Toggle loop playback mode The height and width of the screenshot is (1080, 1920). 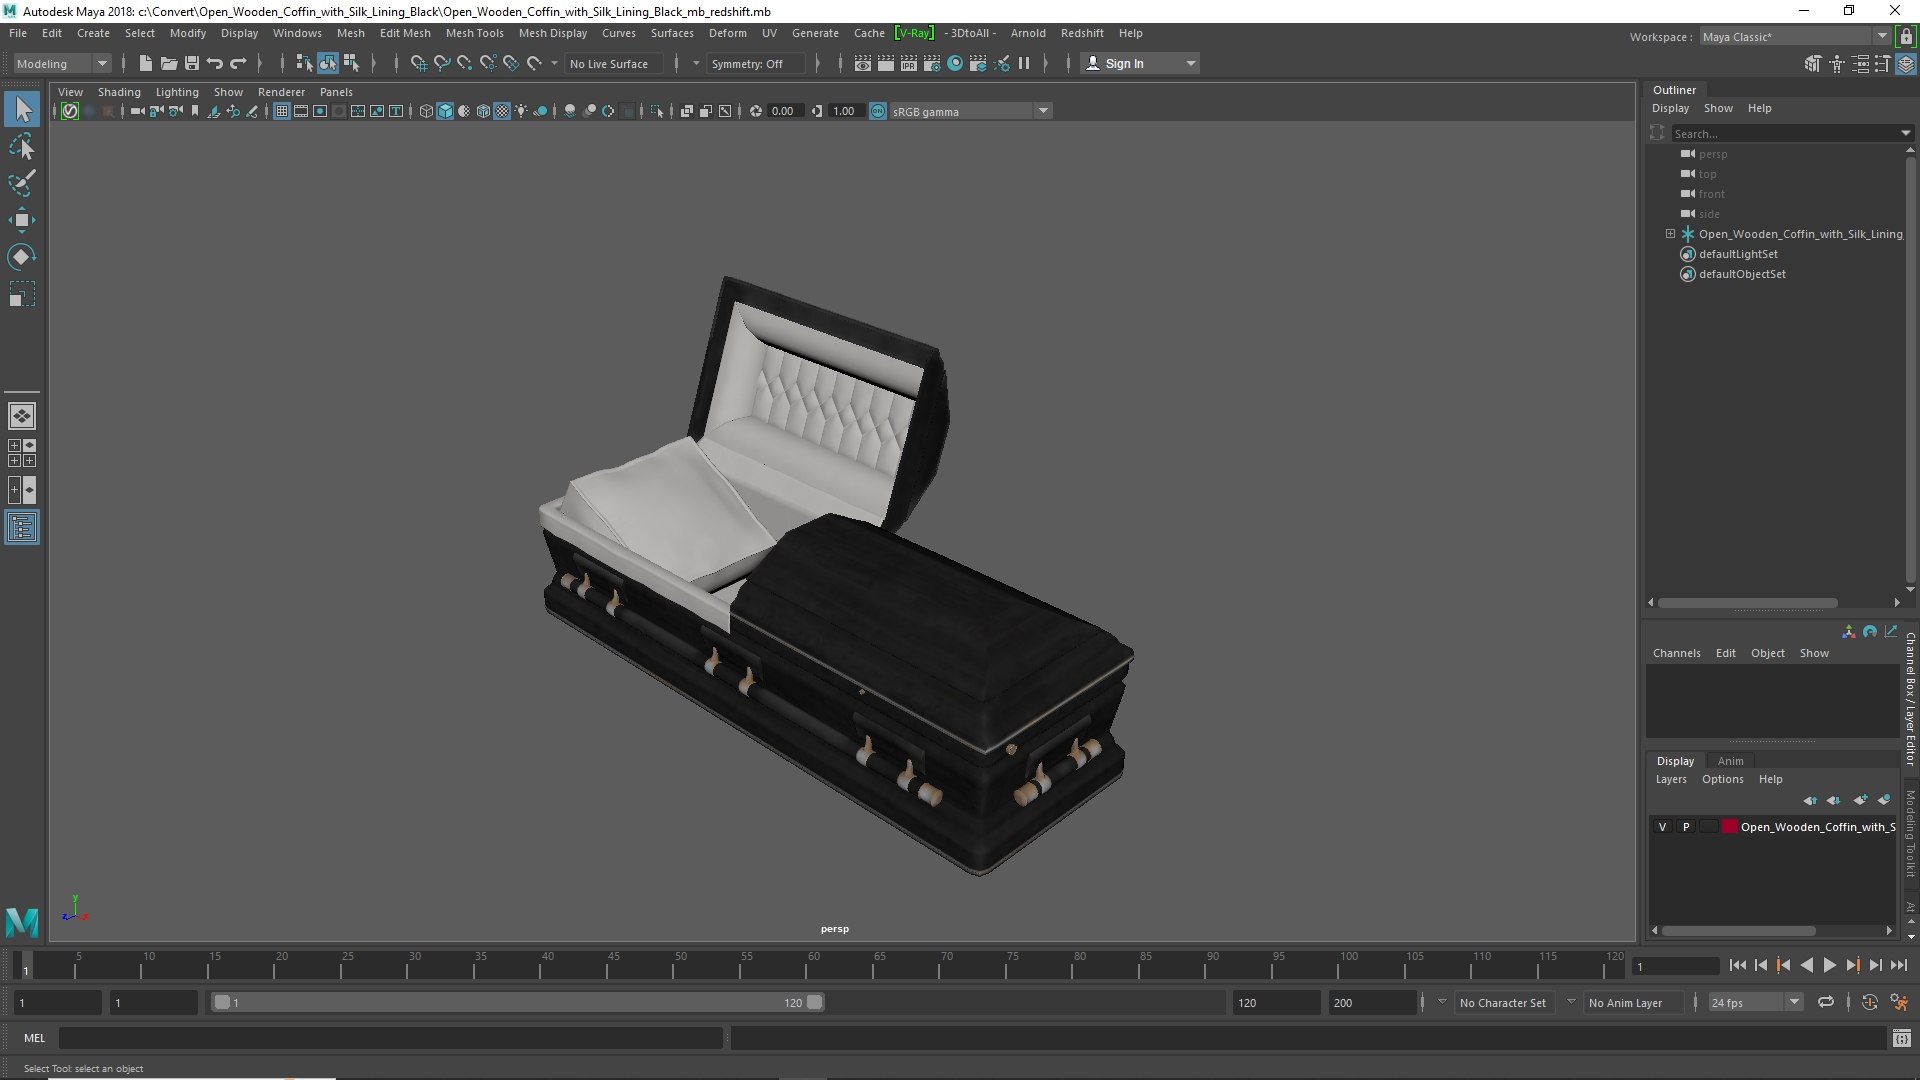pos(1826,1002)
